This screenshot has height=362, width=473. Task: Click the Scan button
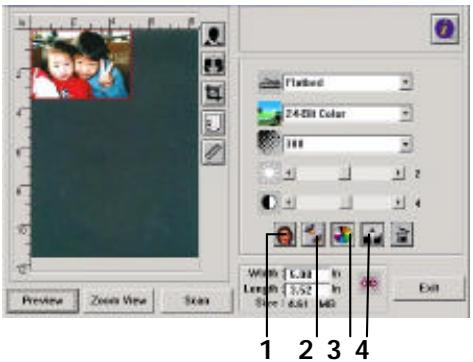click(197, 301)
